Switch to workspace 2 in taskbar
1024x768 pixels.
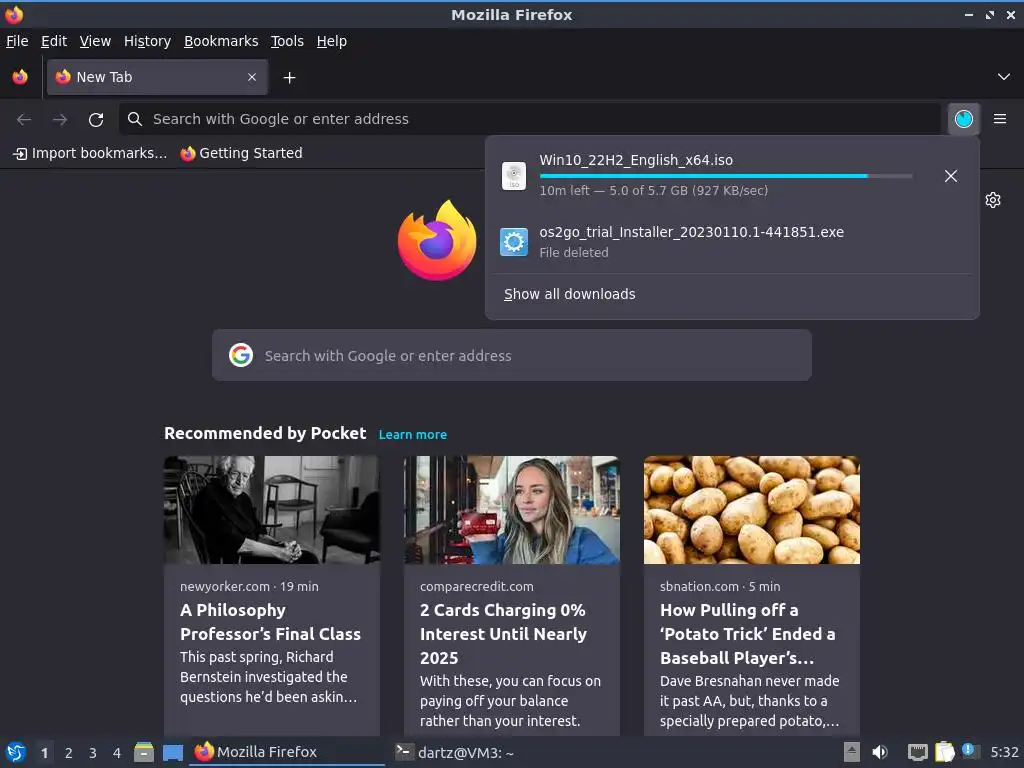click(69, 753)
